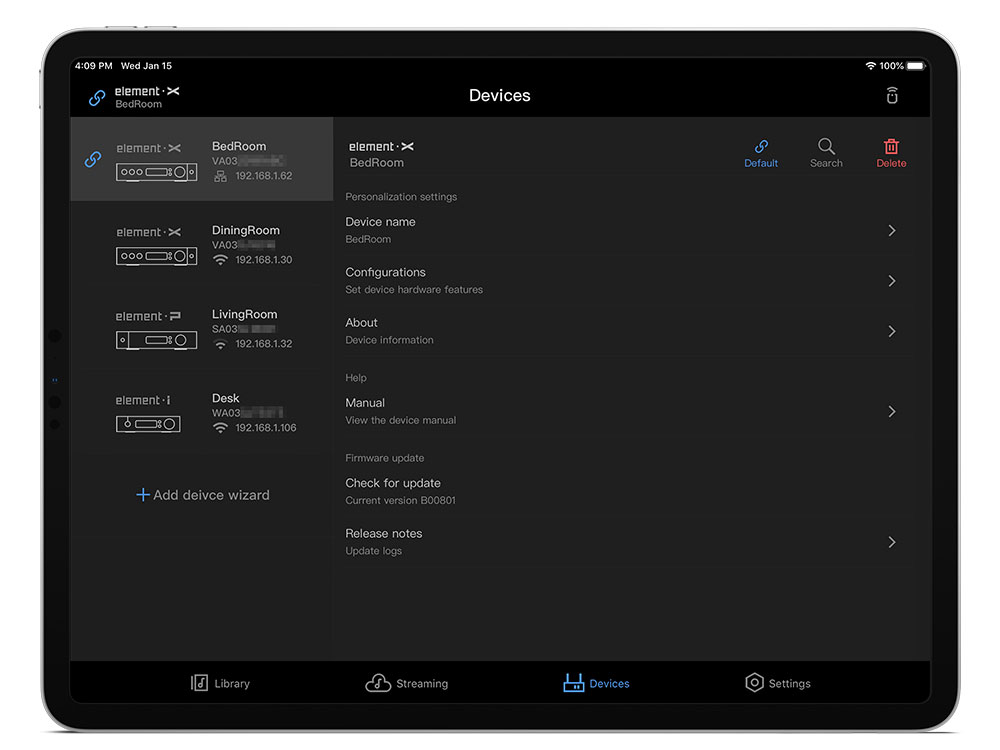Screen dimensions: 1000x750
Task: Open the Manual row chevron
Action: pos(891,411)
